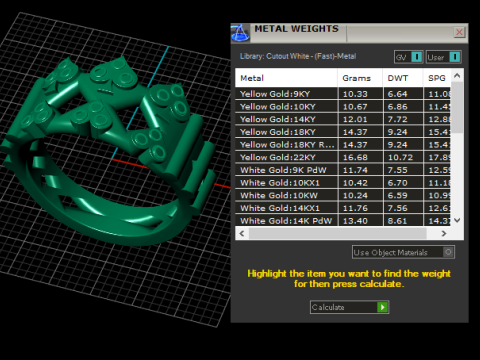The image size is (480, 360).
Task: Sort by the Grams column header
Action: pyautogui.click(x=360, y=78)
